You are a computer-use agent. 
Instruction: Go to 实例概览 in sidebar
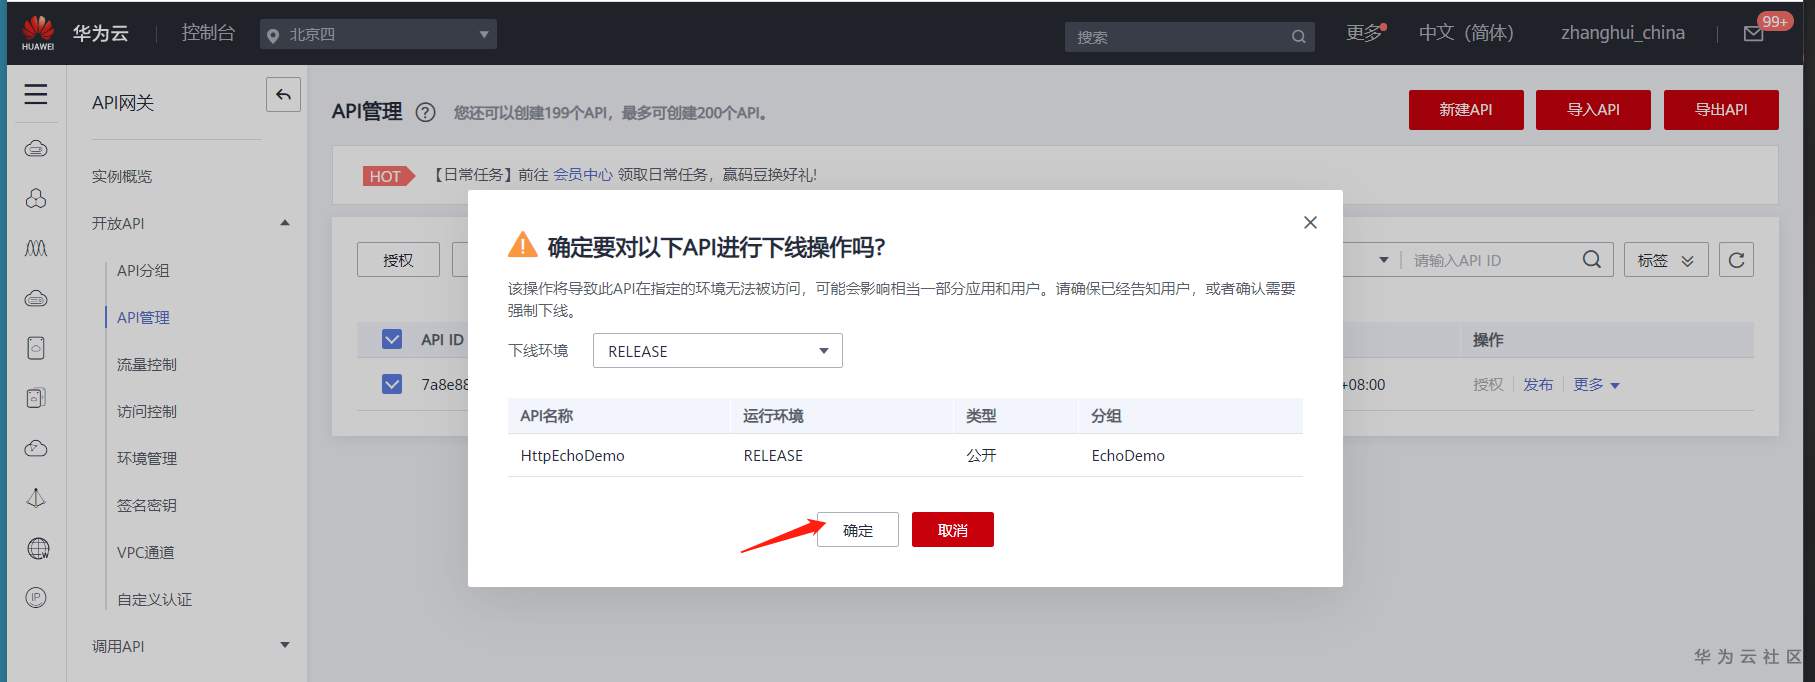pyautogui.click(x=122, y=176)
